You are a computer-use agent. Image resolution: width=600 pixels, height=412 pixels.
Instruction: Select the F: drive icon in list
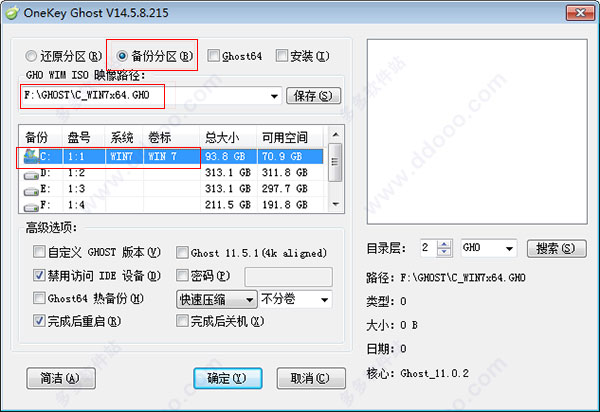click(32, 205)
